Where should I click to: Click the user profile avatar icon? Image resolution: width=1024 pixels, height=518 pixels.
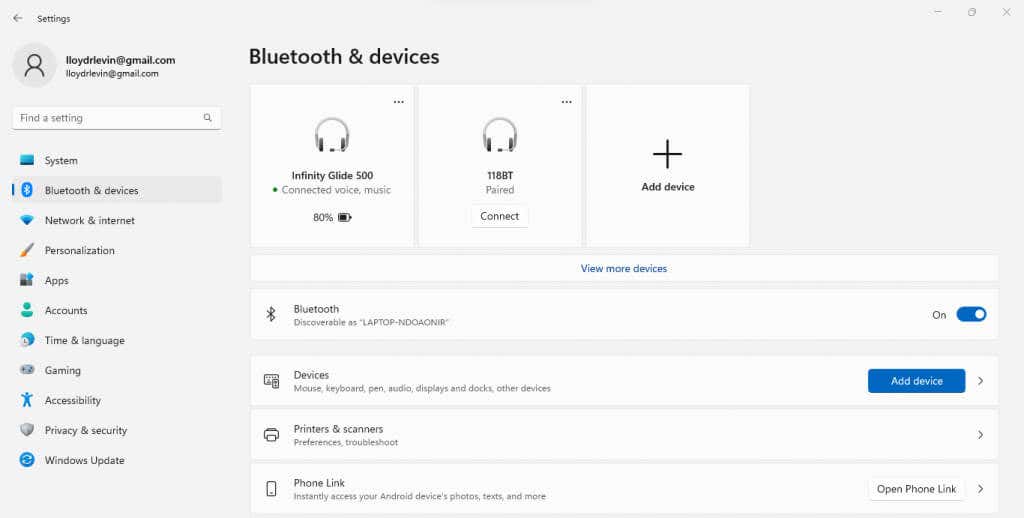click(x=34, y=65)
